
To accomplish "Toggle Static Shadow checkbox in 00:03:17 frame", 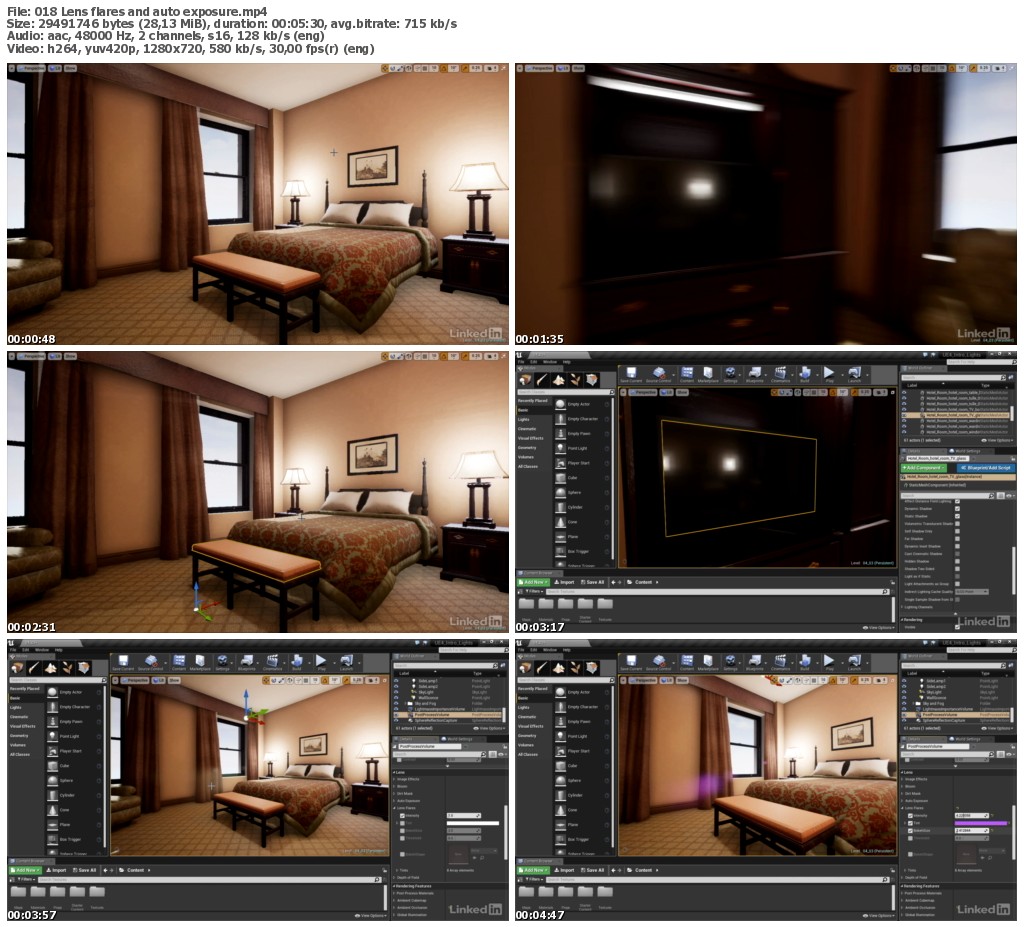I will 957,516.
